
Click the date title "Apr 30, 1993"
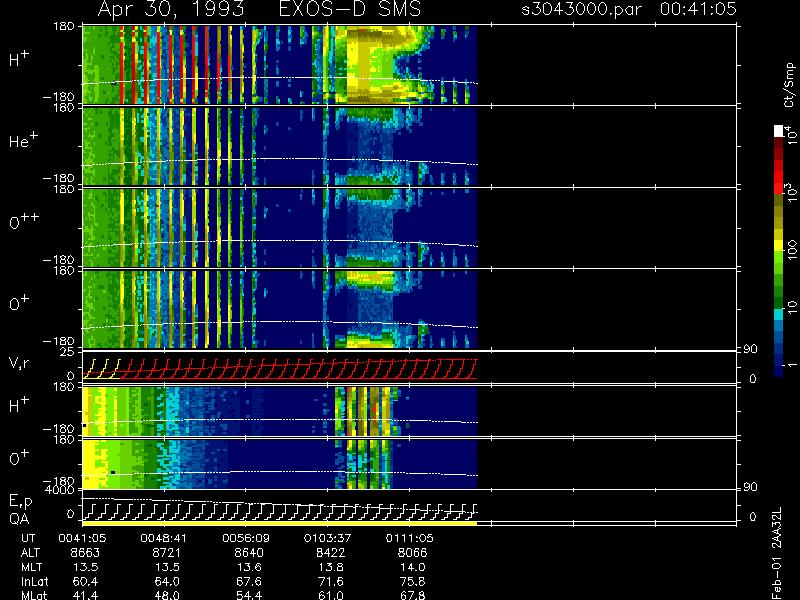tap(171, 9)
